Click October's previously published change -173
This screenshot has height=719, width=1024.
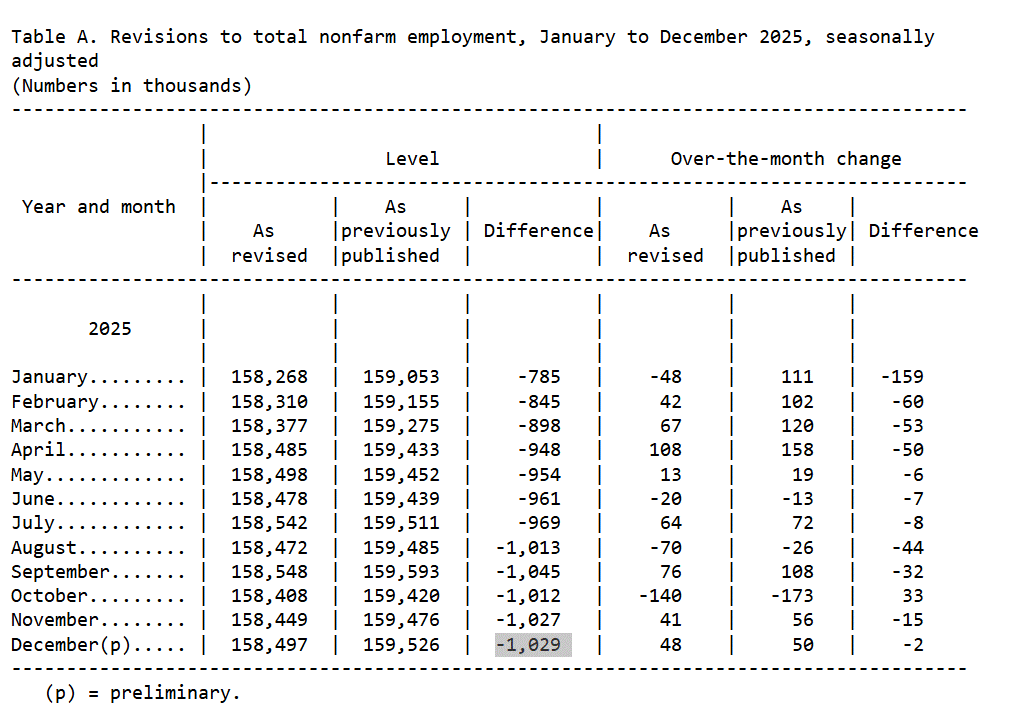point(791,596)
